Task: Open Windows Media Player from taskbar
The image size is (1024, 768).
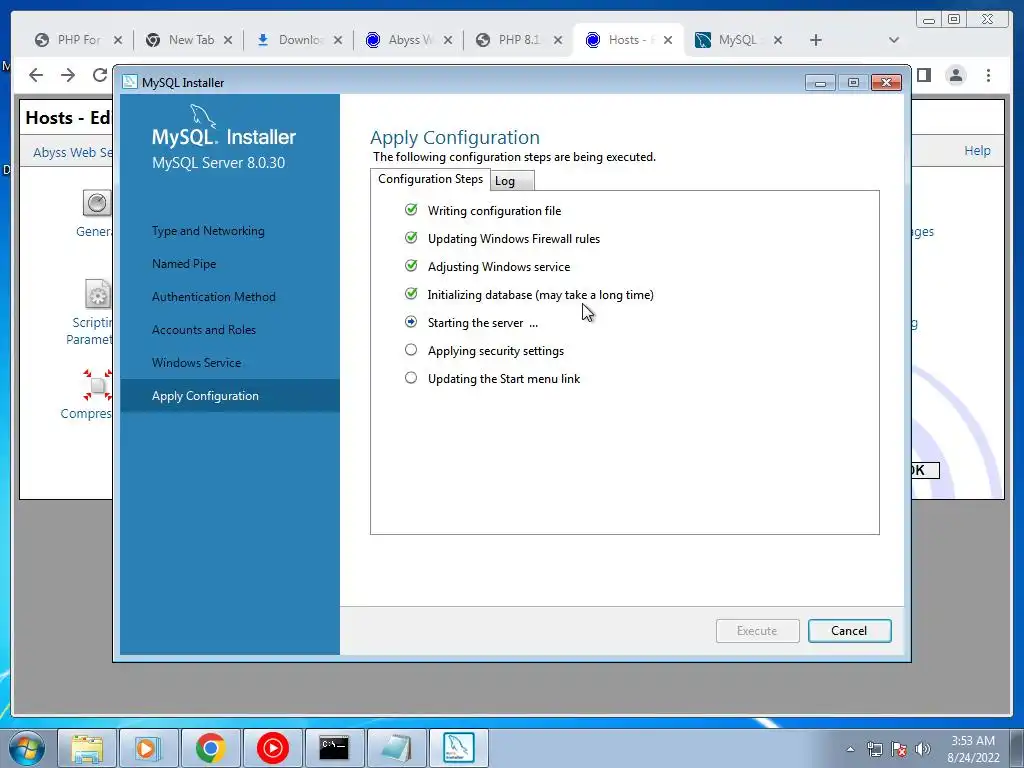Action: click(x=148, y=748)
